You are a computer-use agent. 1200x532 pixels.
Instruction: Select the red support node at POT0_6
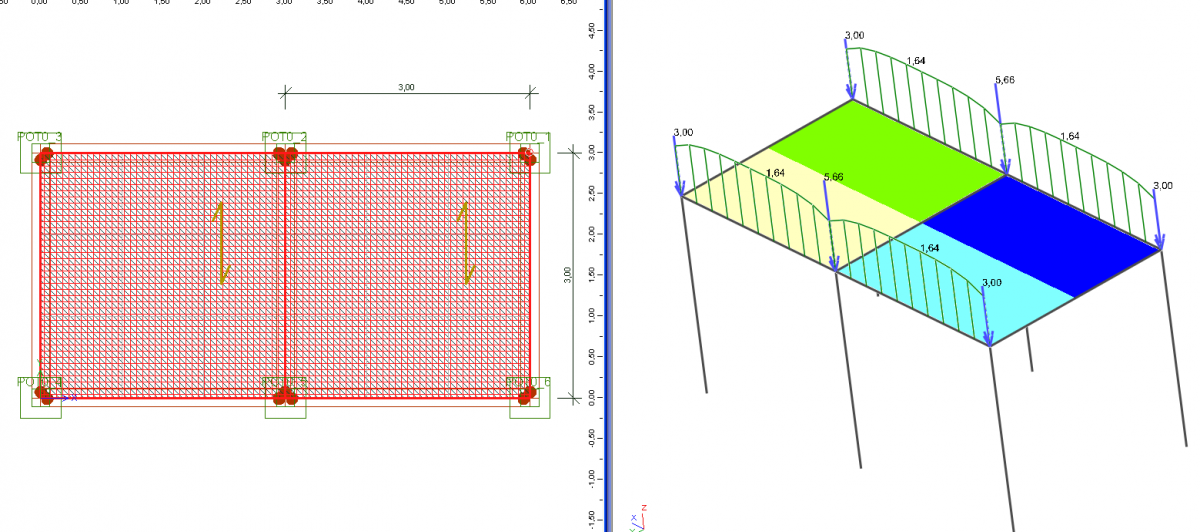527,397
